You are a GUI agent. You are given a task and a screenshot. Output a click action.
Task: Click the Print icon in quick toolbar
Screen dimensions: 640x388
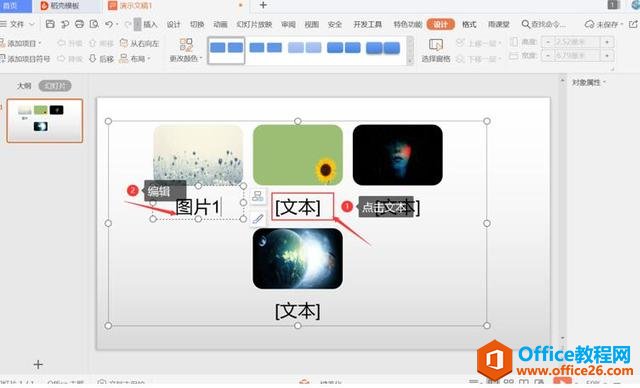79,24
